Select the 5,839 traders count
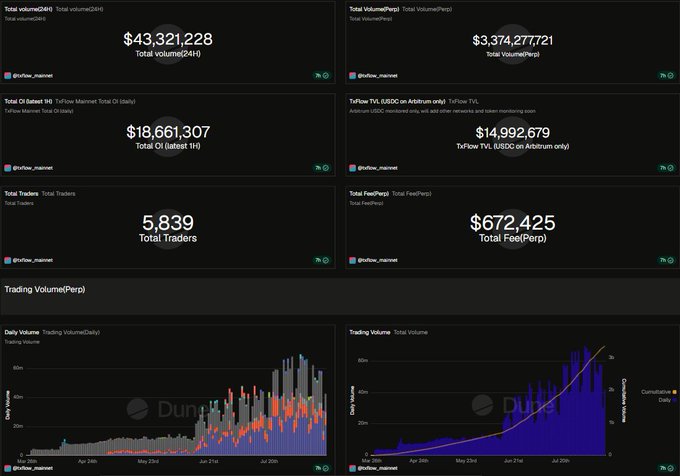This screenshot has width=680, height=476. click(x=168, y=223)
